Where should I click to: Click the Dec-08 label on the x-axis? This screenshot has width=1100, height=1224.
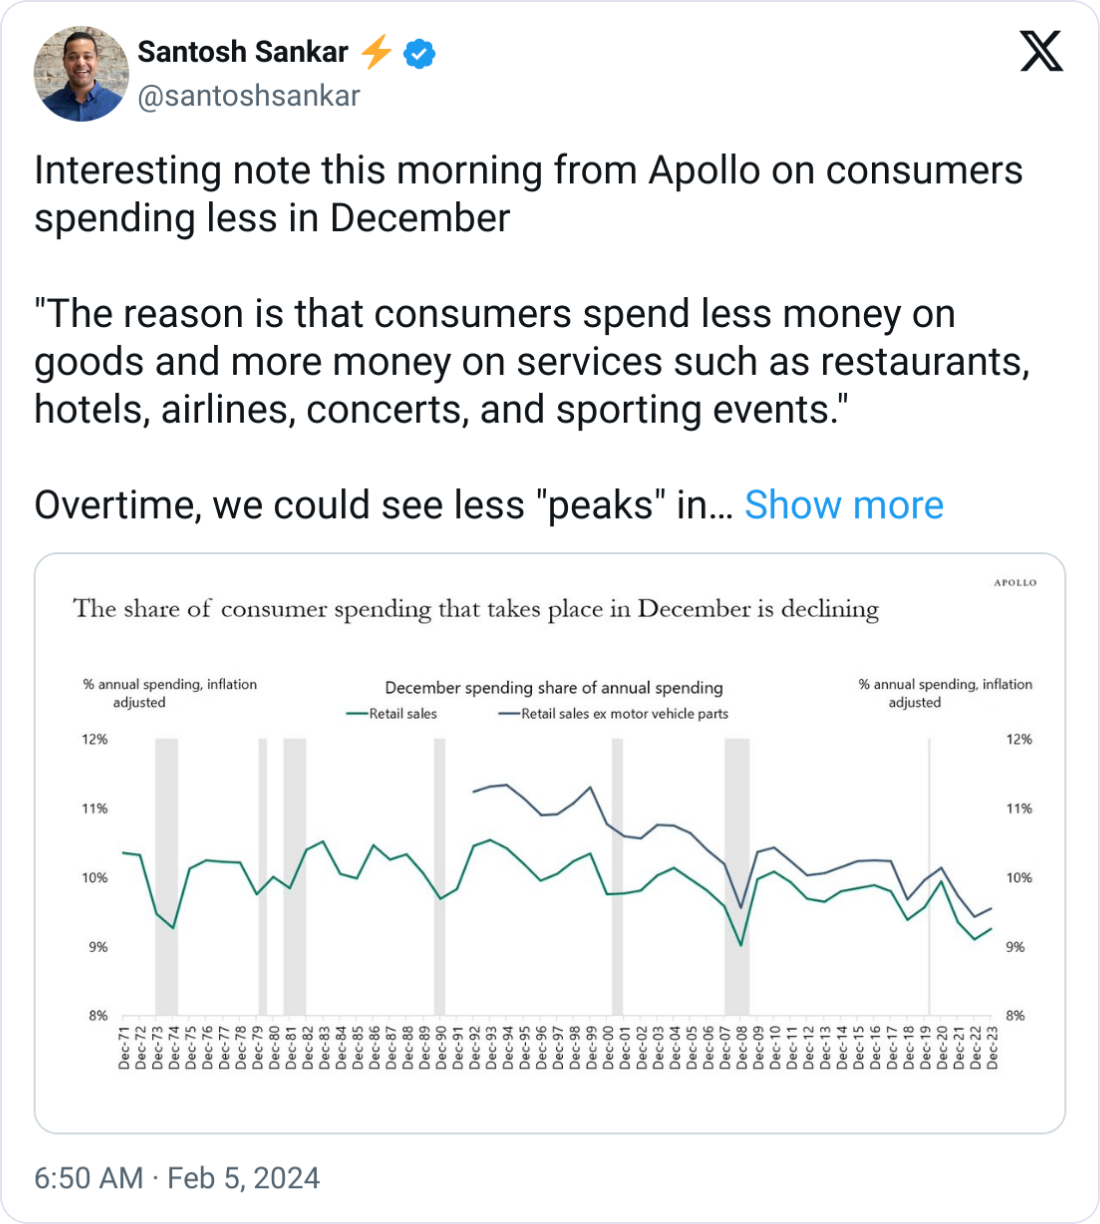(x=742, y=1047)
